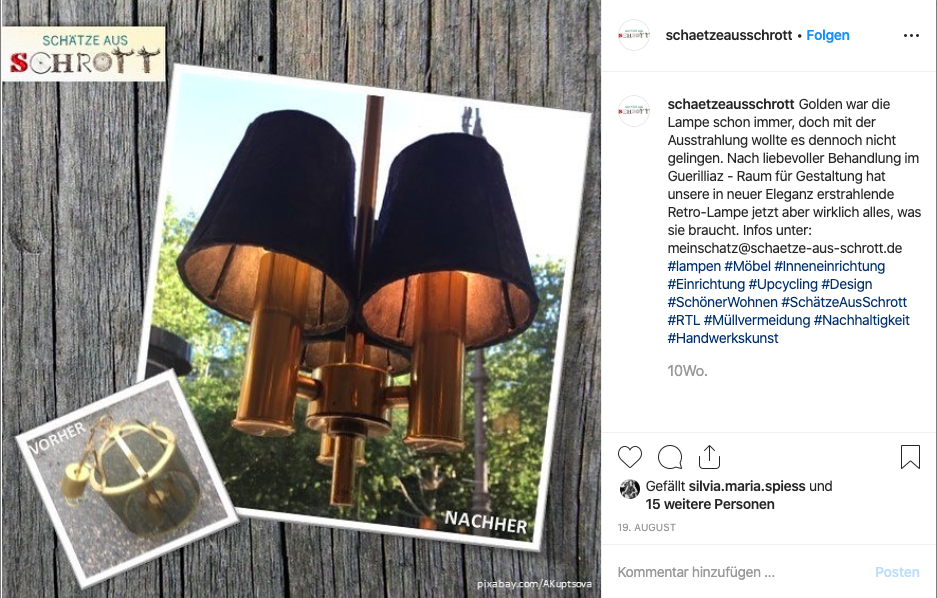Like the post with the heart icon
The height and width of the screenshot is (598, 937).
coord(630,457)
